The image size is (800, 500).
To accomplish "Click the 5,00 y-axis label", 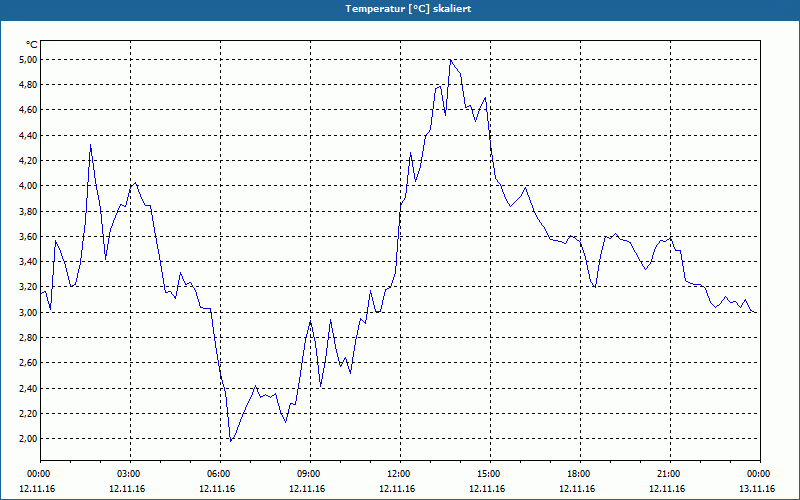I will coord(29,60).
